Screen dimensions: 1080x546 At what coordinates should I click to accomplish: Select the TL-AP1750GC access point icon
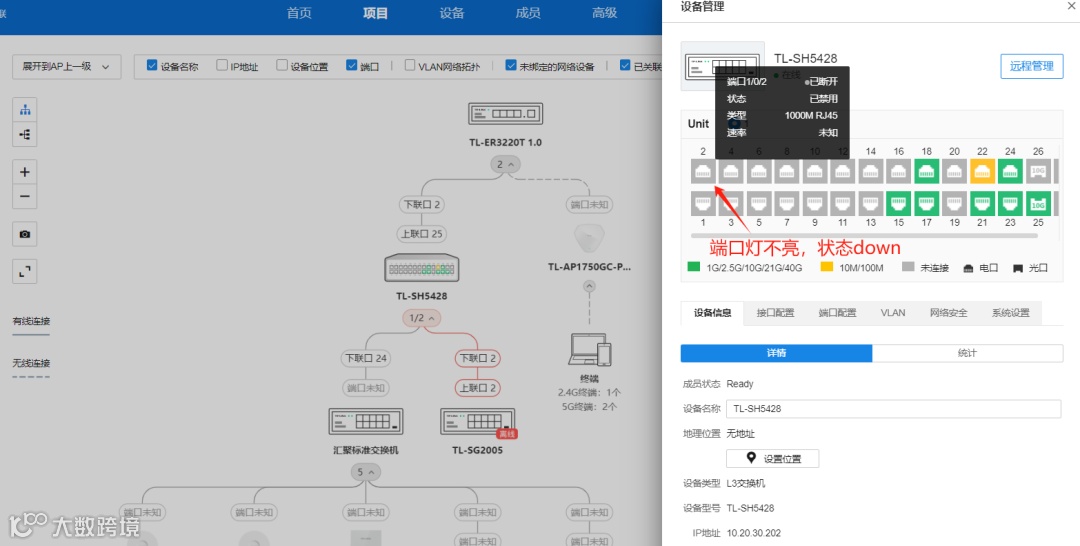click(x=589, y=239)
